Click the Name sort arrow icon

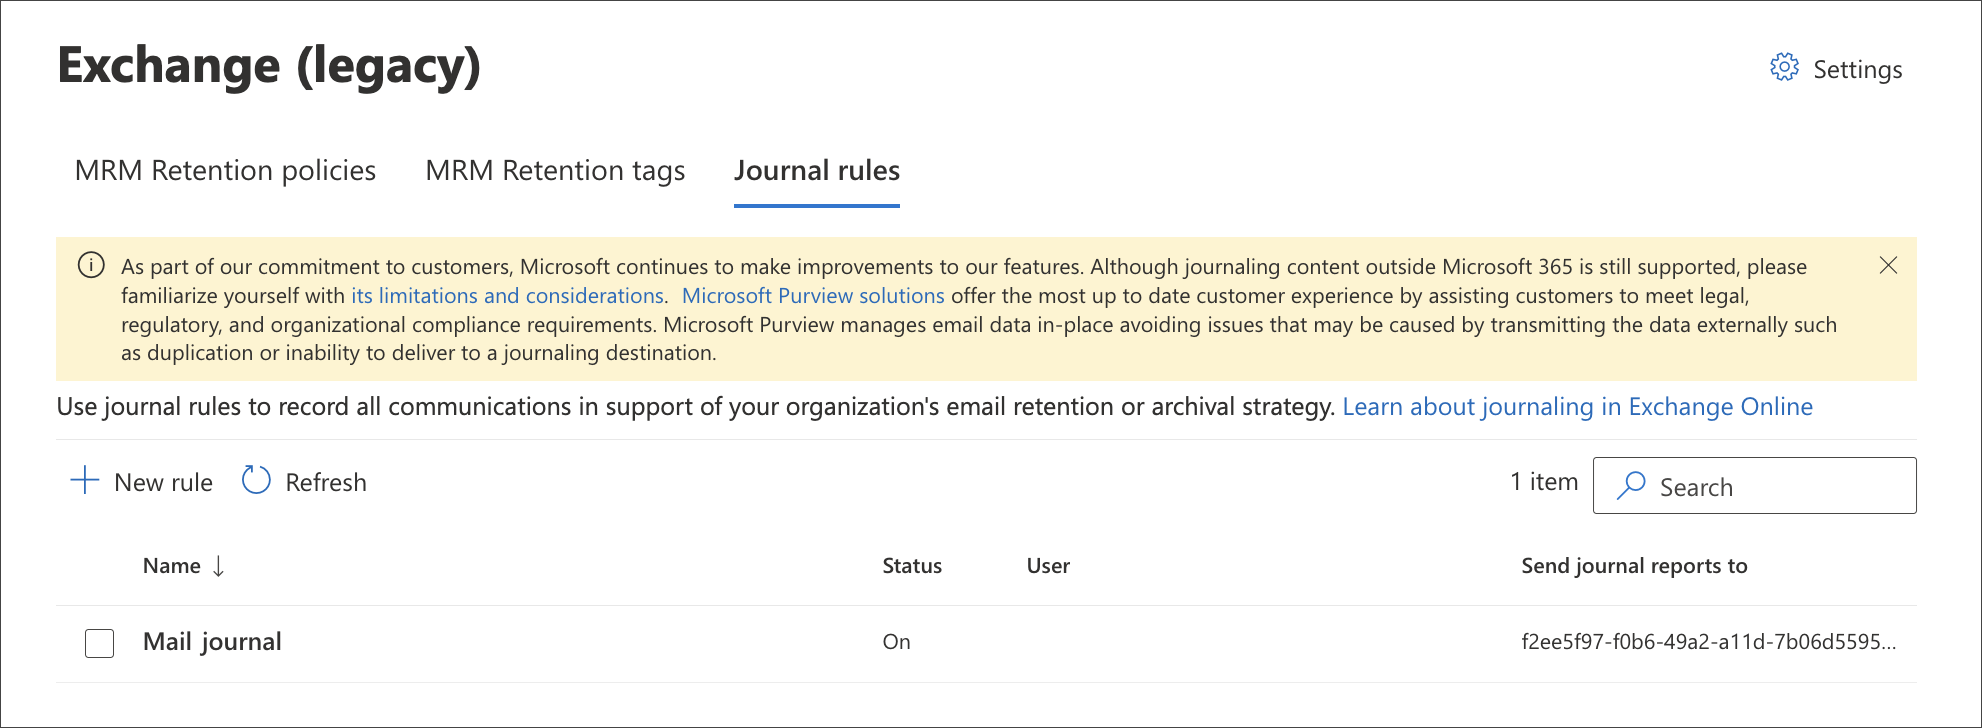coord(218,566)
